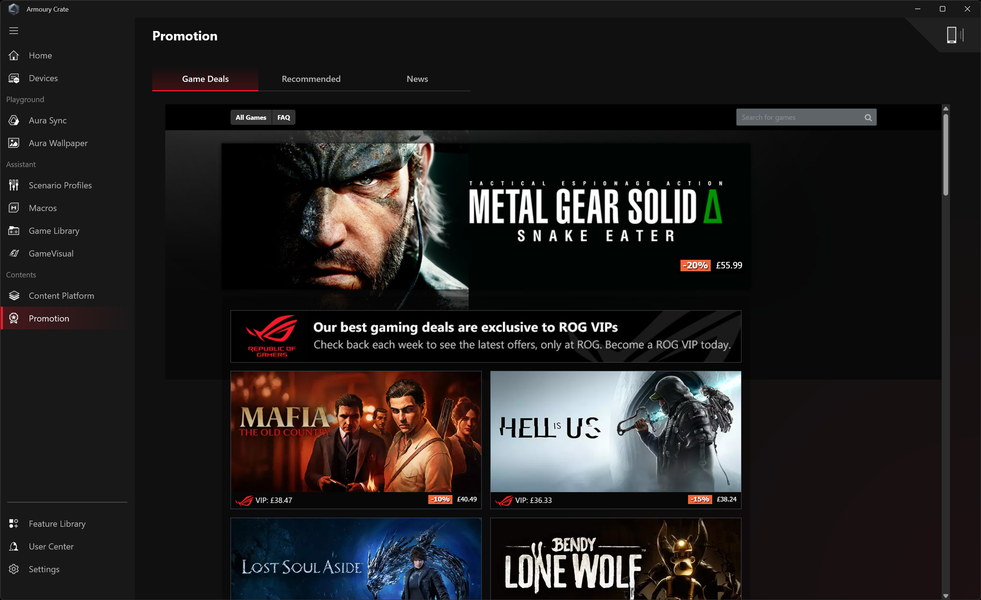Open Aura Sync from the sidebar
Image resolution: width=981 pixels, height=600 pixels.
tap(68, 120)
